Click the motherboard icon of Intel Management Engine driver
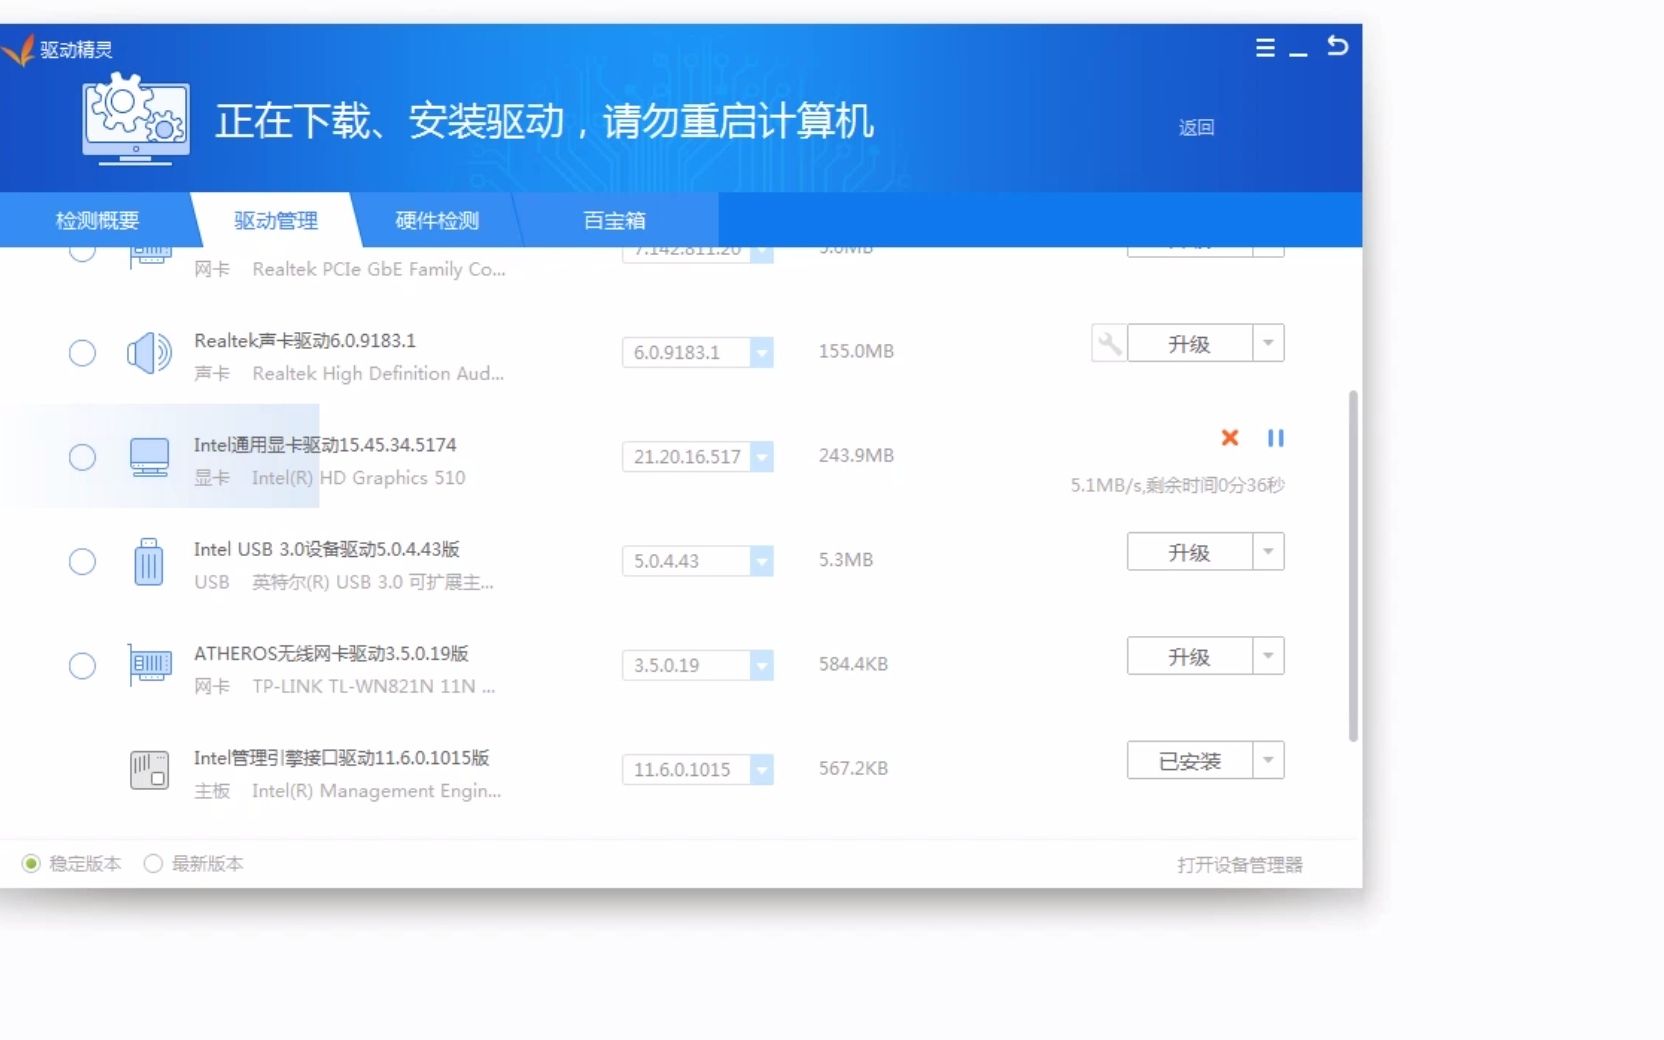 tap(149, 770)
